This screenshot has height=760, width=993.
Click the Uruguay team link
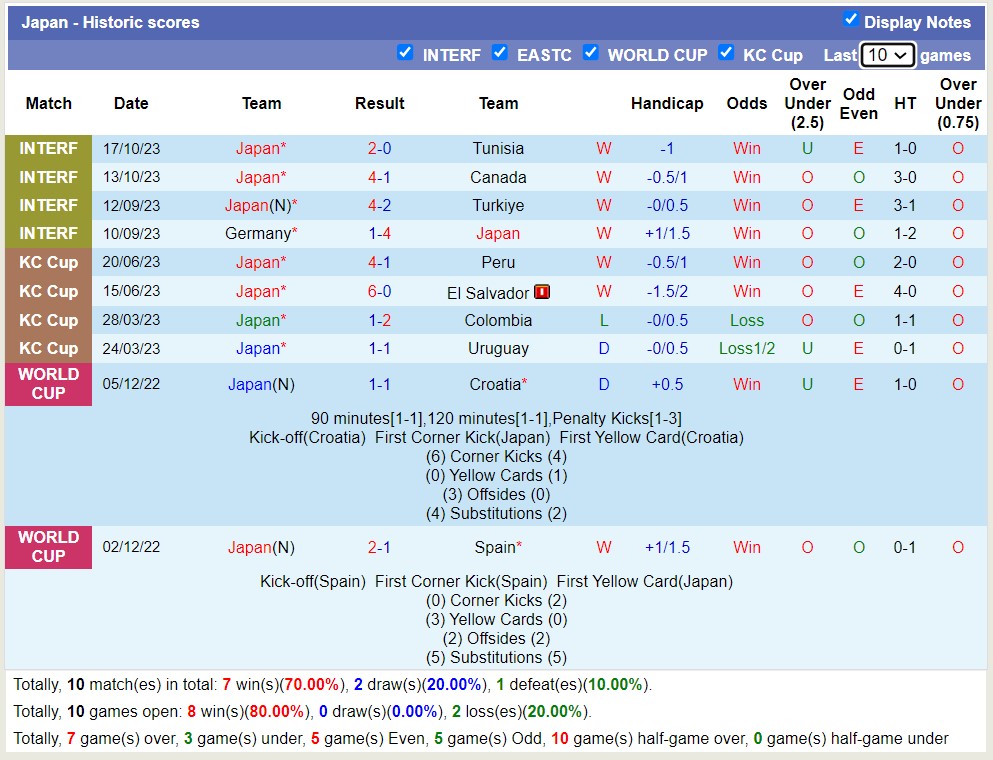click(498, 348)
